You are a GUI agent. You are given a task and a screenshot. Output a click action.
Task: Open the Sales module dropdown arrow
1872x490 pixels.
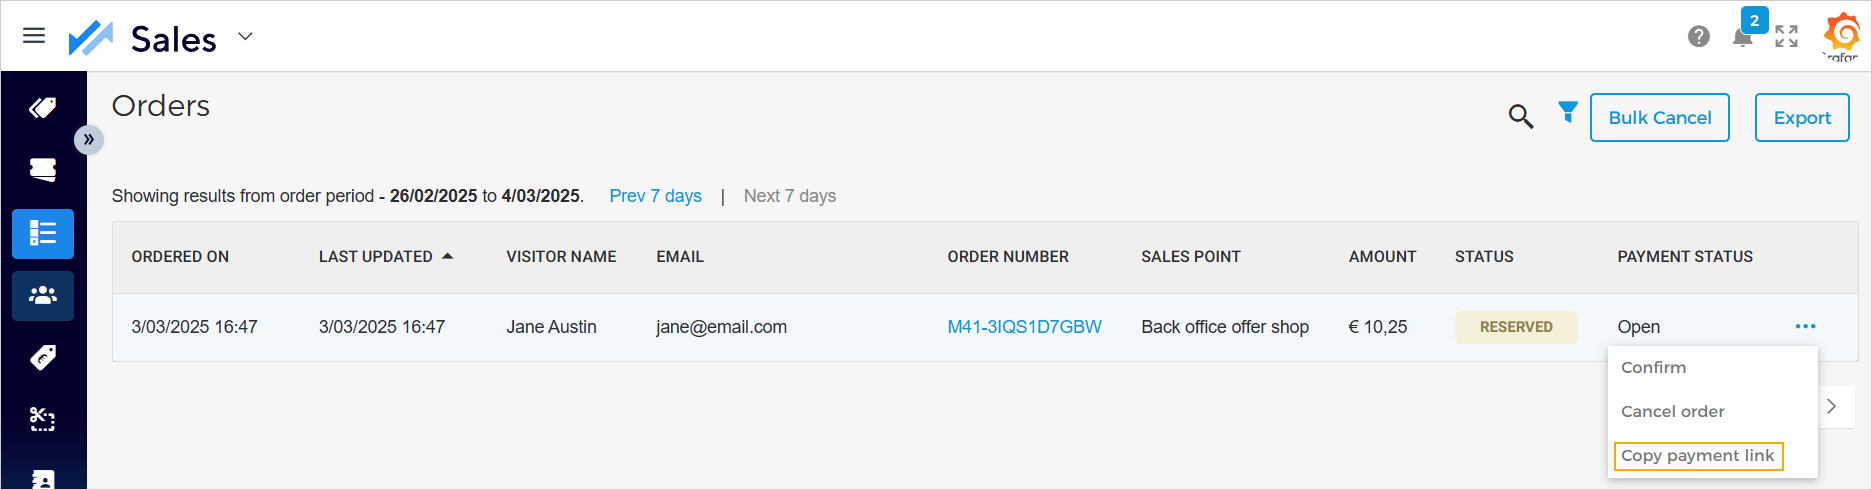point(245,37)
